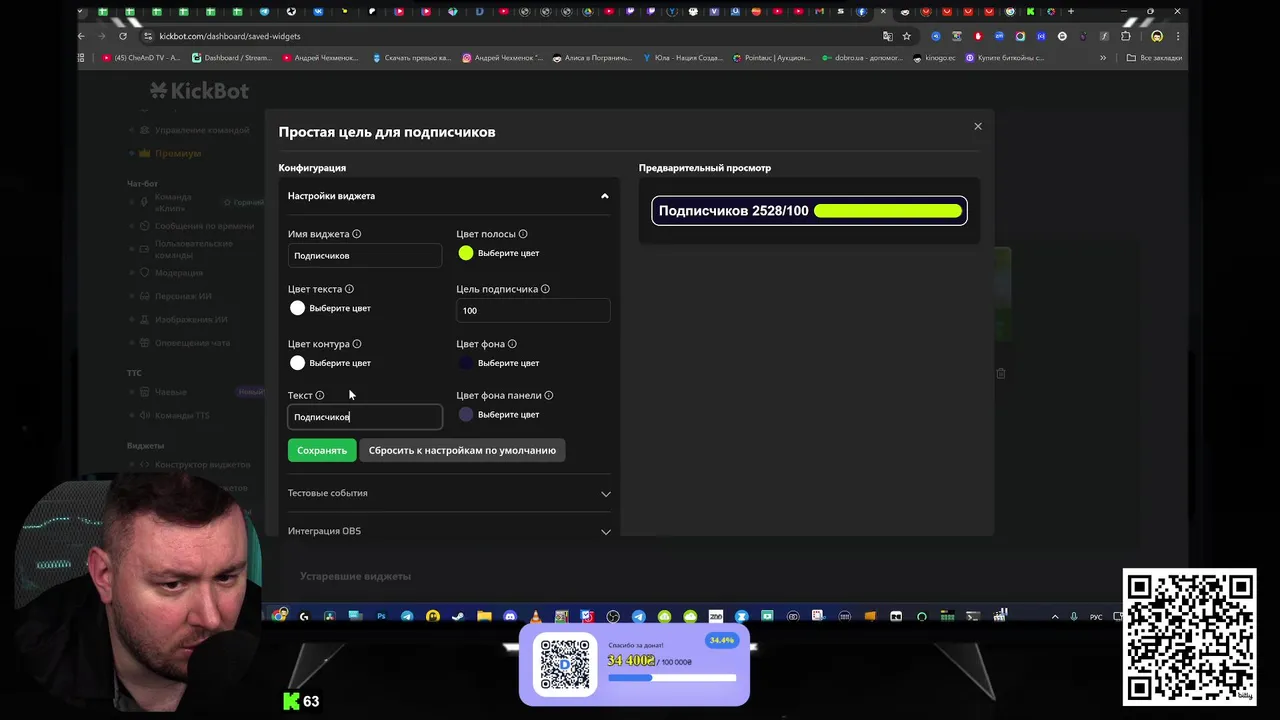Click Сохранить to save the widget
Screen dimensions: 1280x720
[x=322, y=450]
